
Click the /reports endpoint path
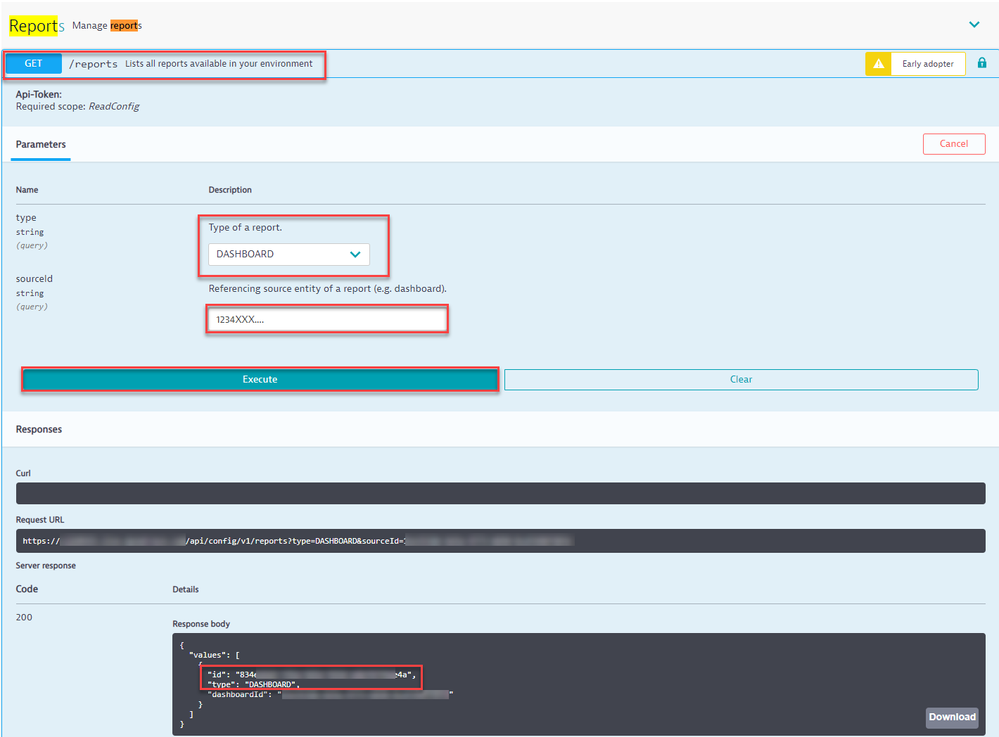coord(93,64)
